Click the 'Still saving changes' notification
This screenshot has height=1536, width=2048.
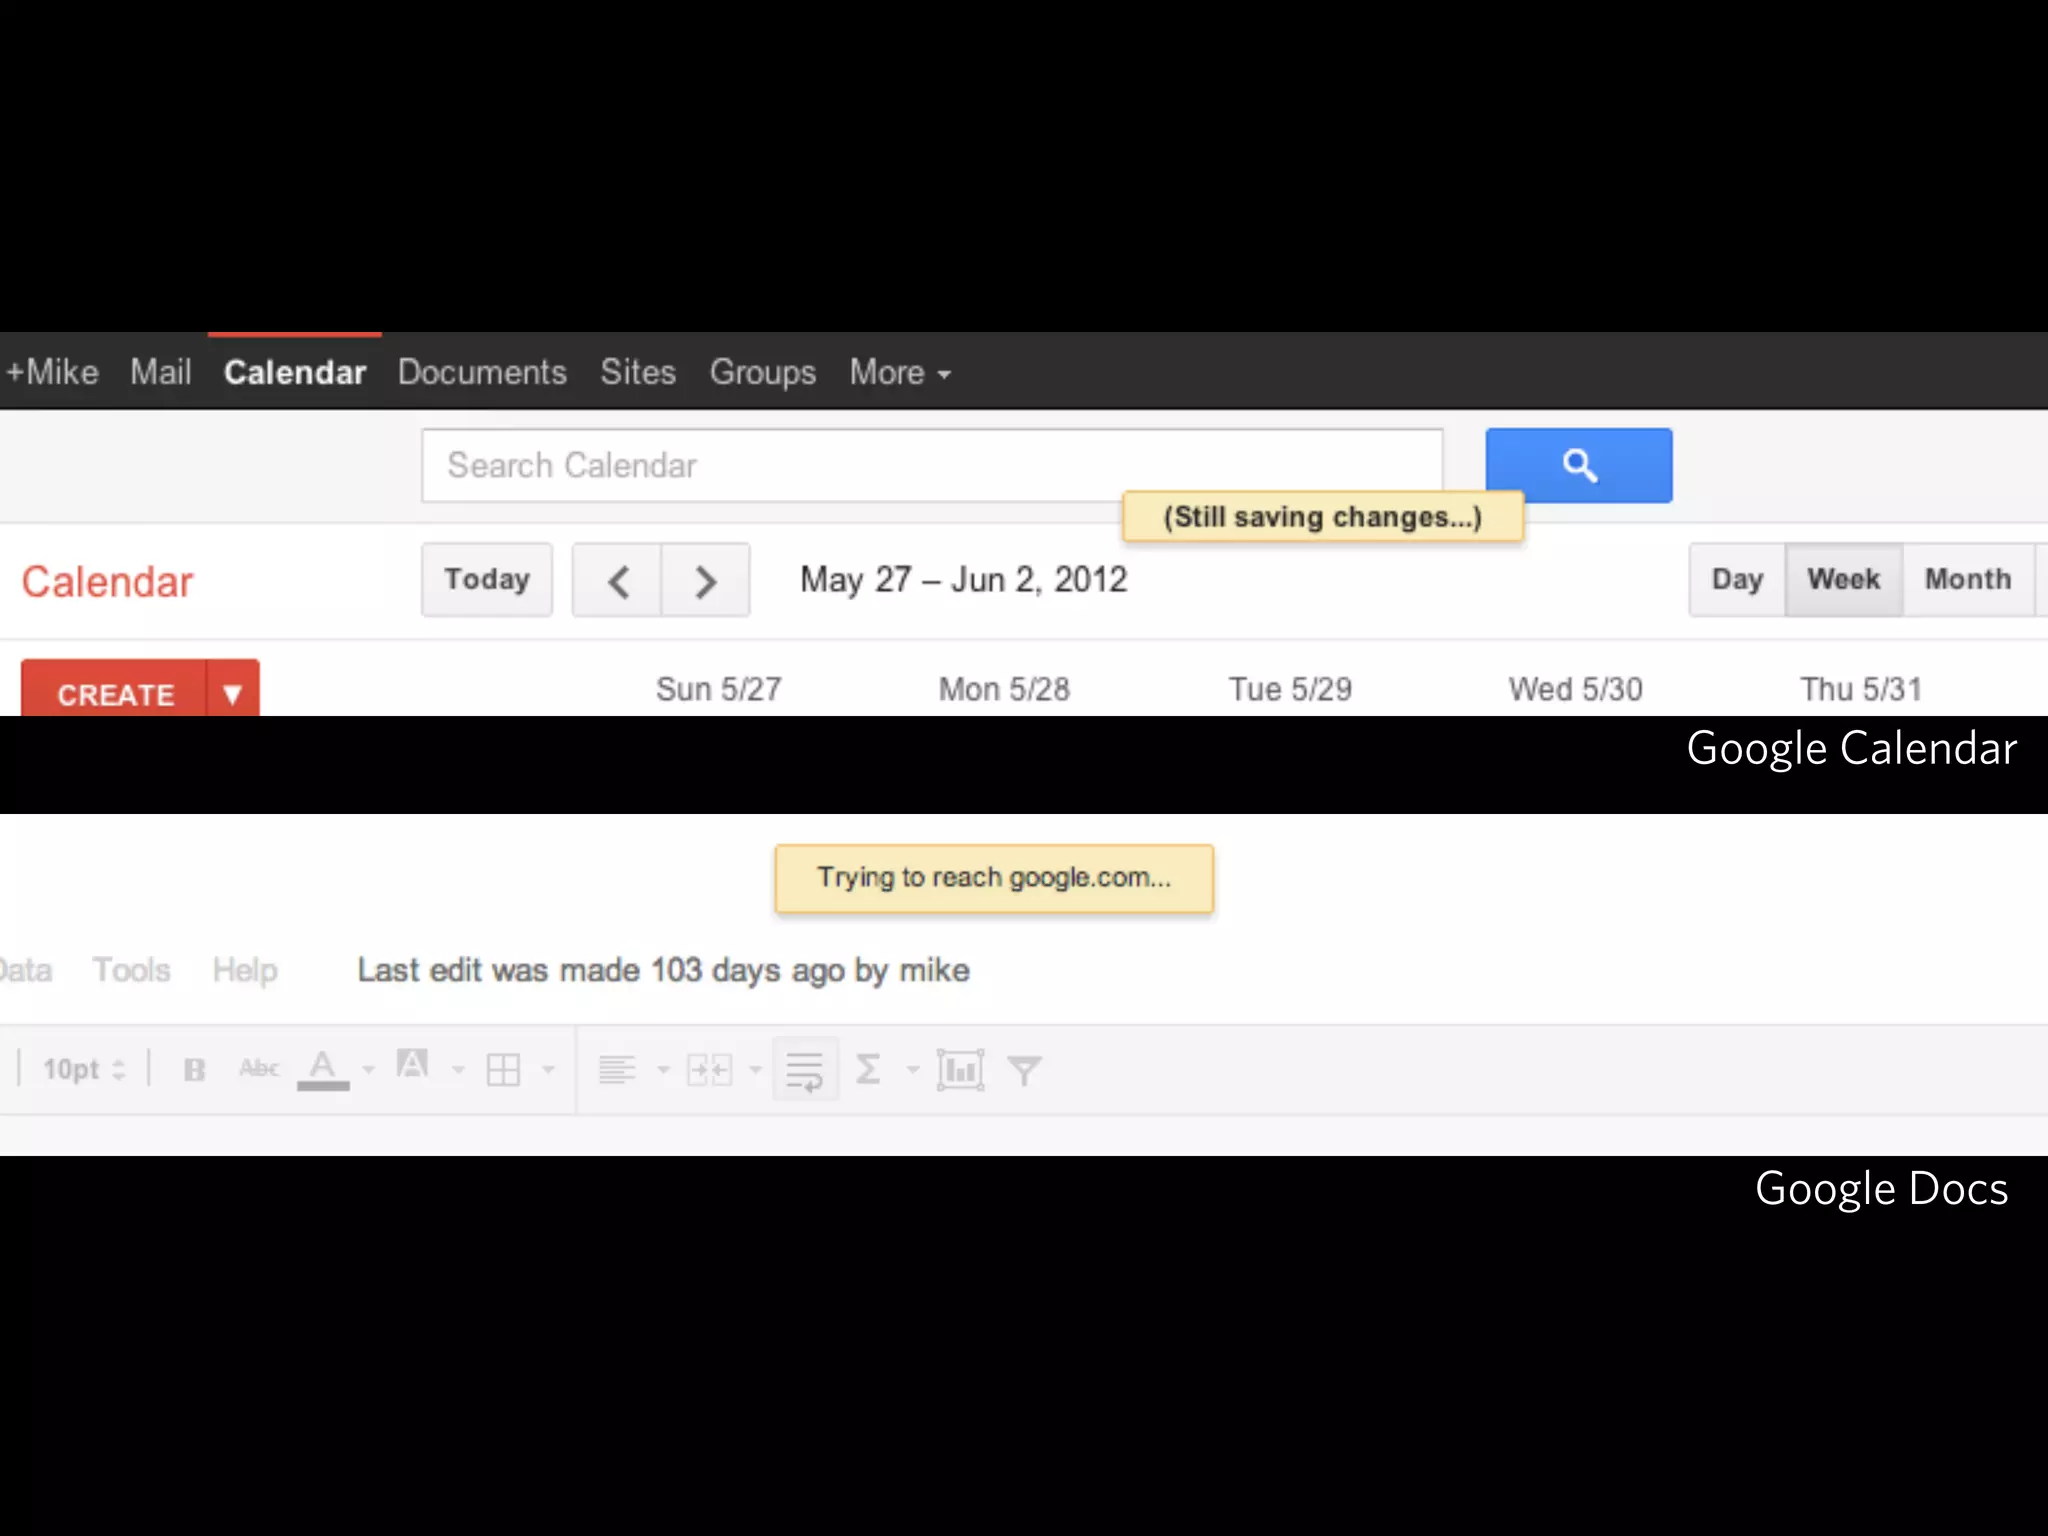click(x=1323, y=517)
